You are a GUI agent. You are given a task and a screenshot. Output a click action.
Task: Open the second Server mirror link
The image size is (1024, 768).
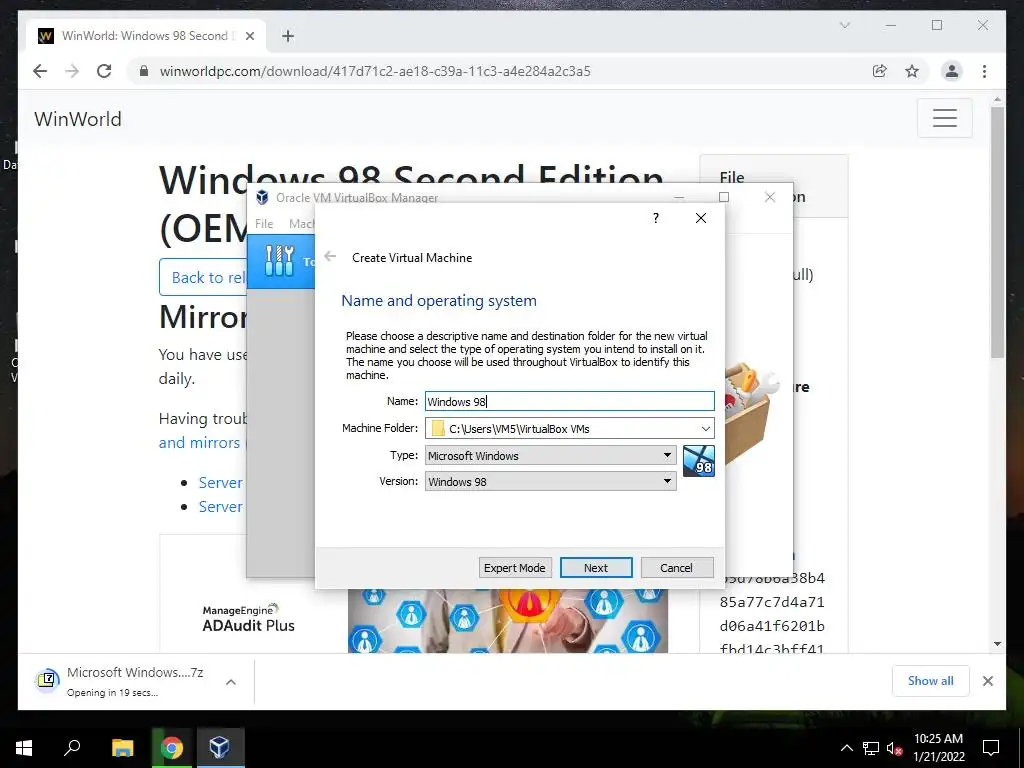click(220, 507)
